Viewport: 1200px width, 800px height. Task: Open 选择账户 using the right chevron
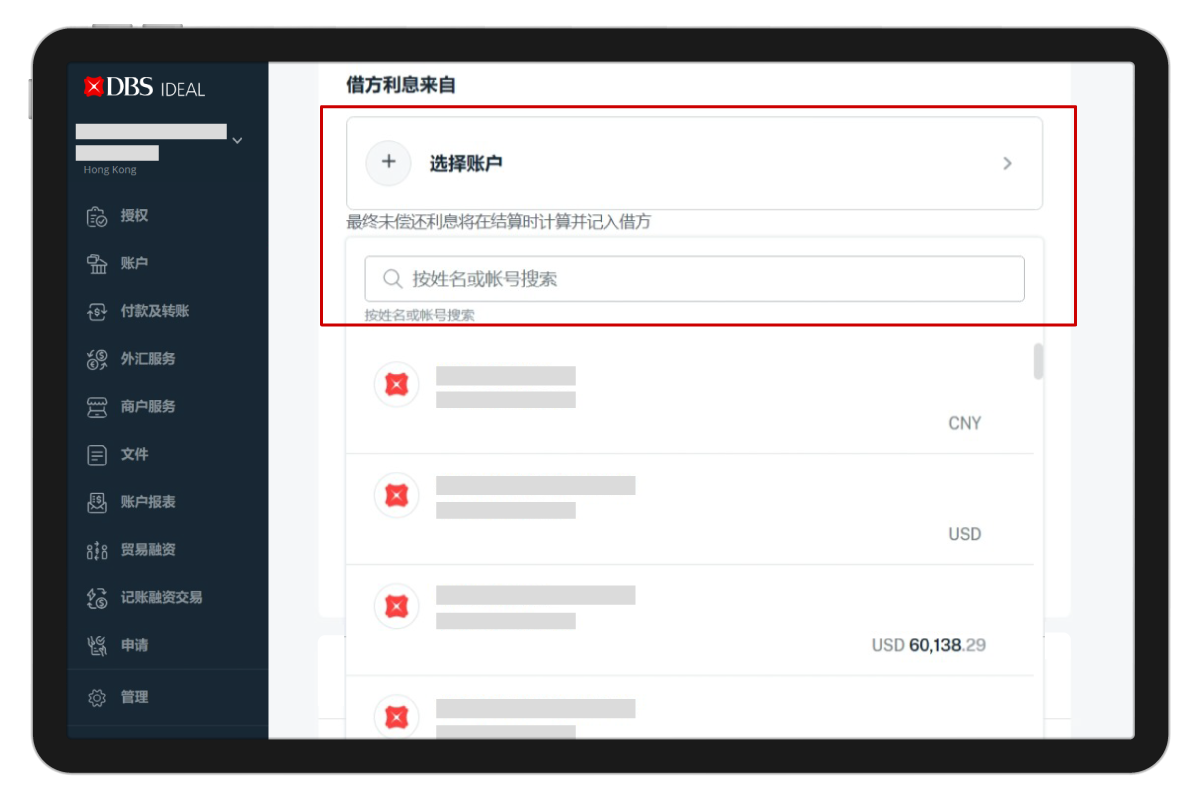[x=1007, y=163]
